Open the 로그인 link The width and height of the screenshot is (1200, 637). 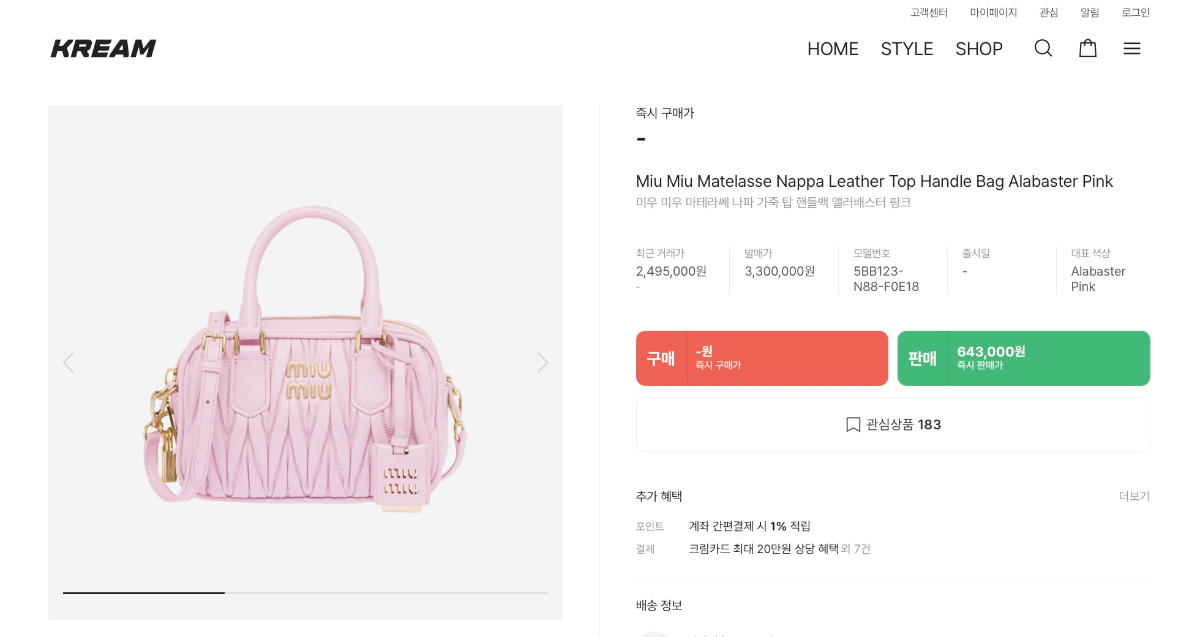click(x=1135, y=13)
